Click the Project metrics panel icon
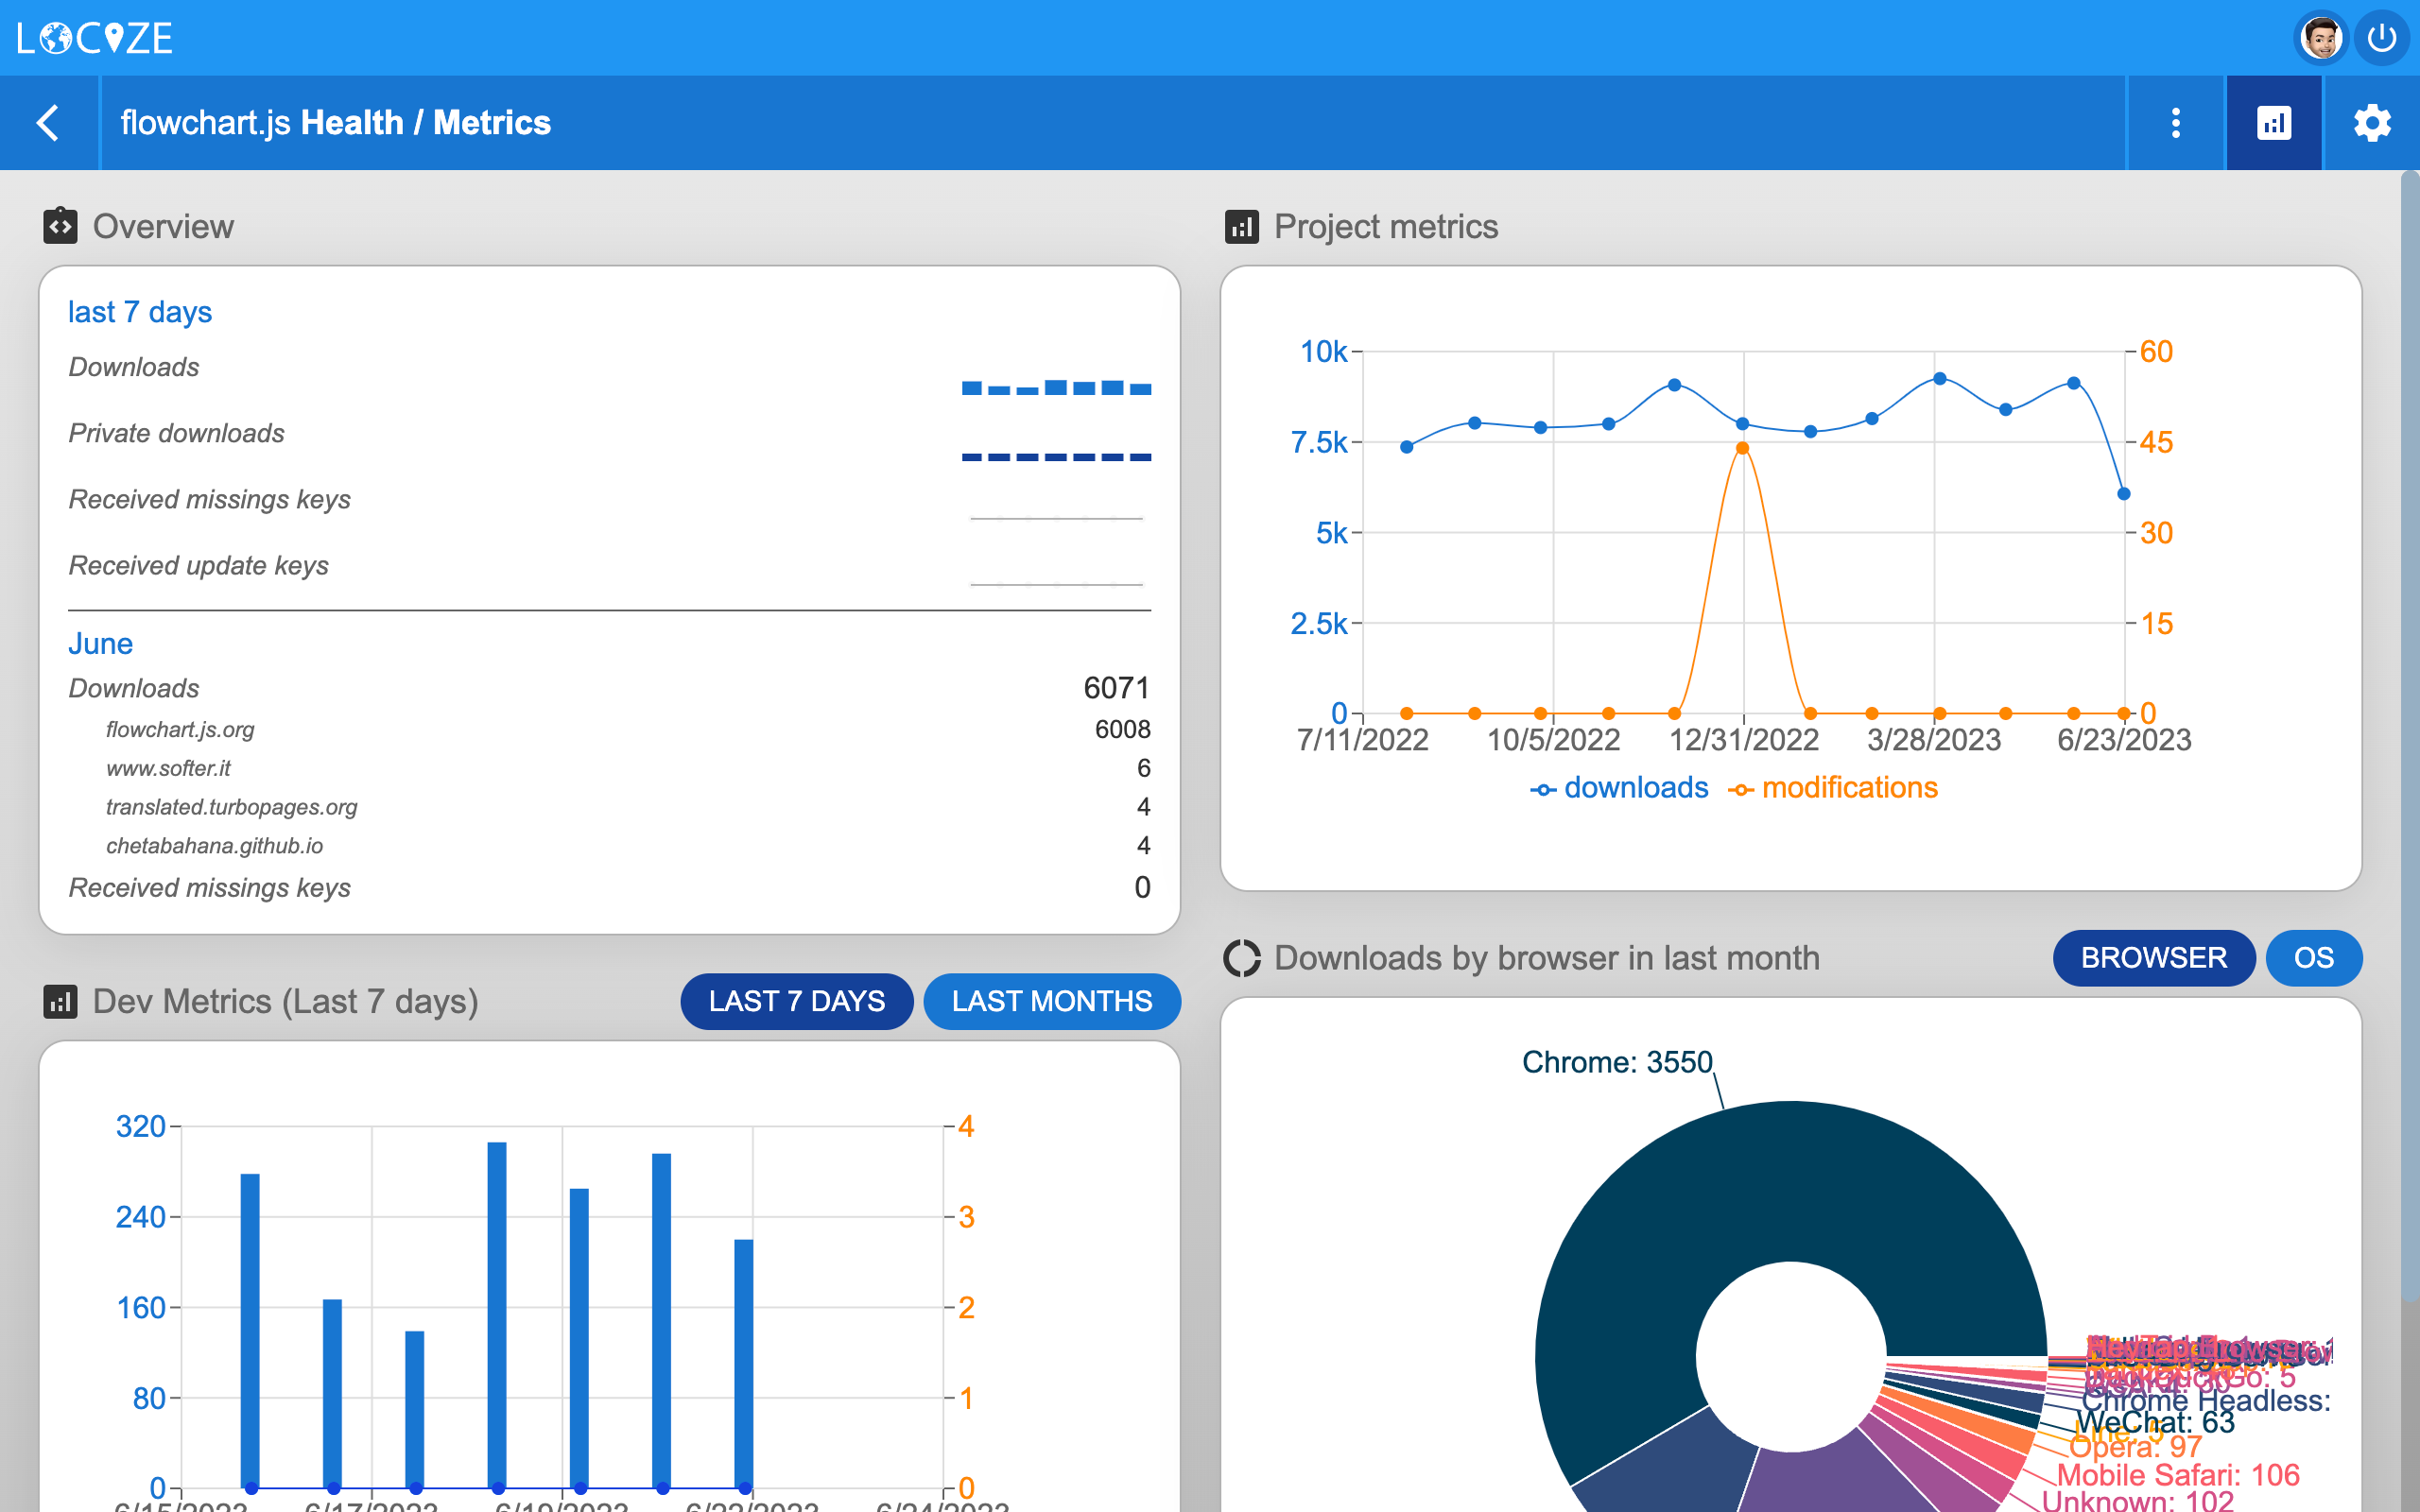Image resolution: width=2420 pixels, height=1512 pixels. (1242, 227)
